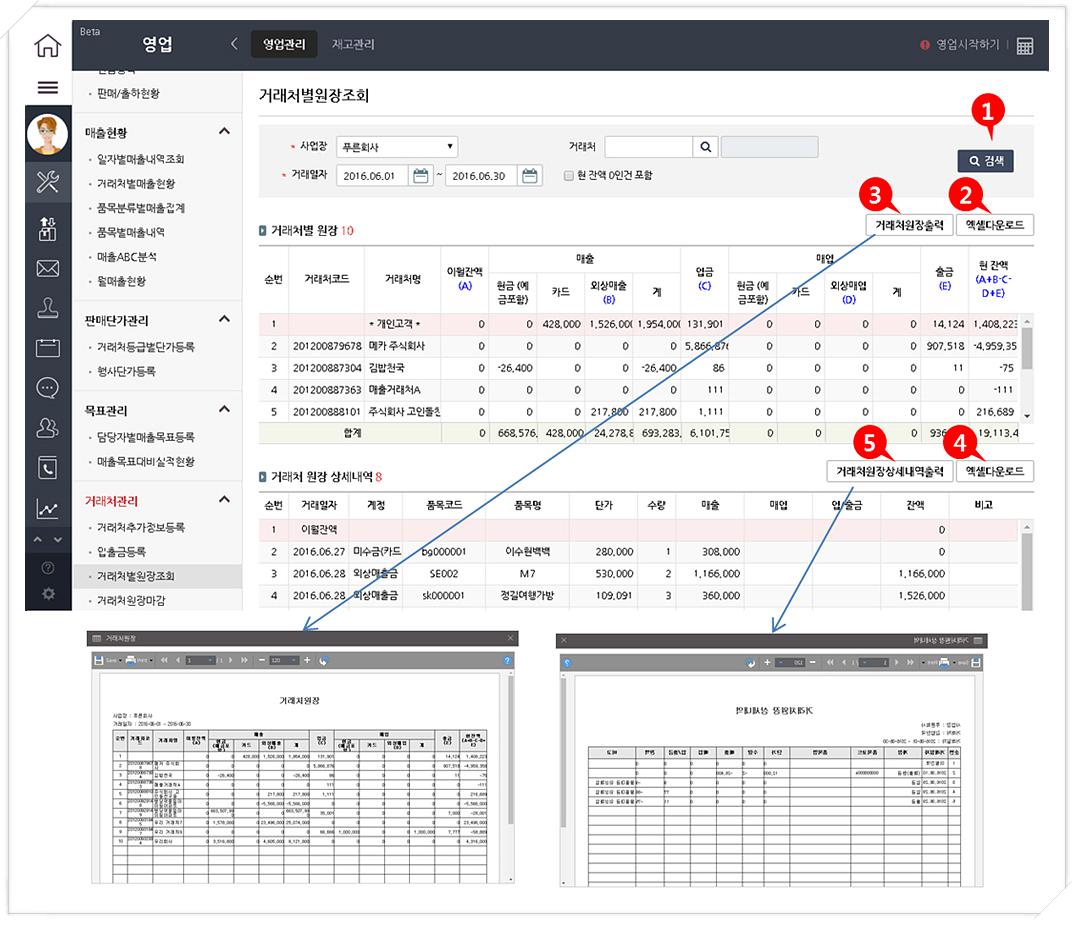Open the line chart icon in sidebar
Viewport: 1074px width, 925px height.
tap(47, 508)
